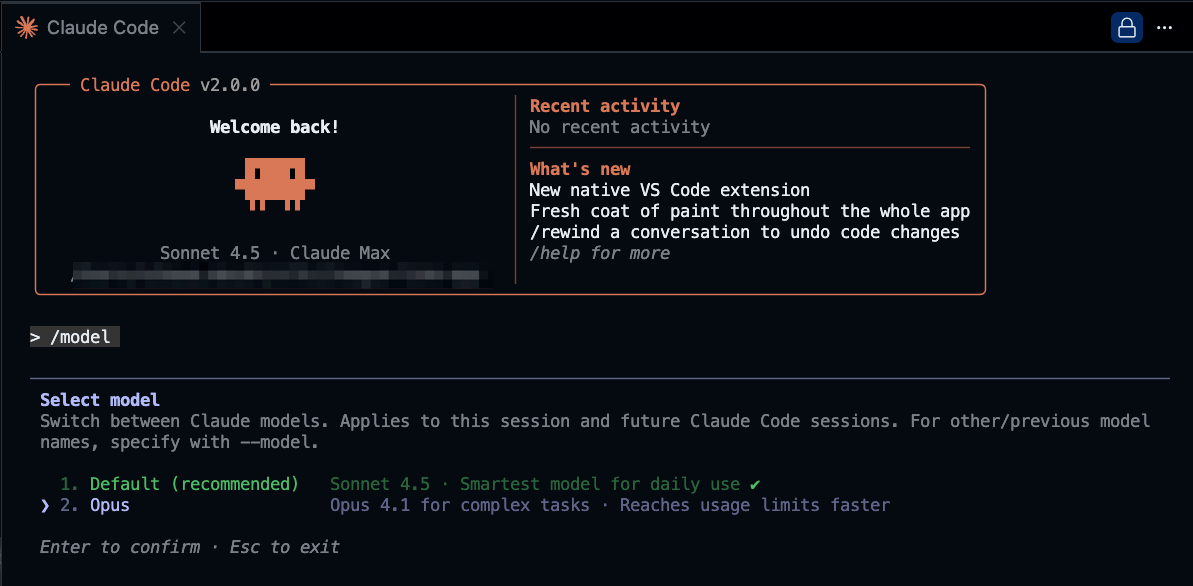The image size is (1193, 586).
Task: Click the green checkmark next to Sonnet 4.5
Action: [755, 484]
